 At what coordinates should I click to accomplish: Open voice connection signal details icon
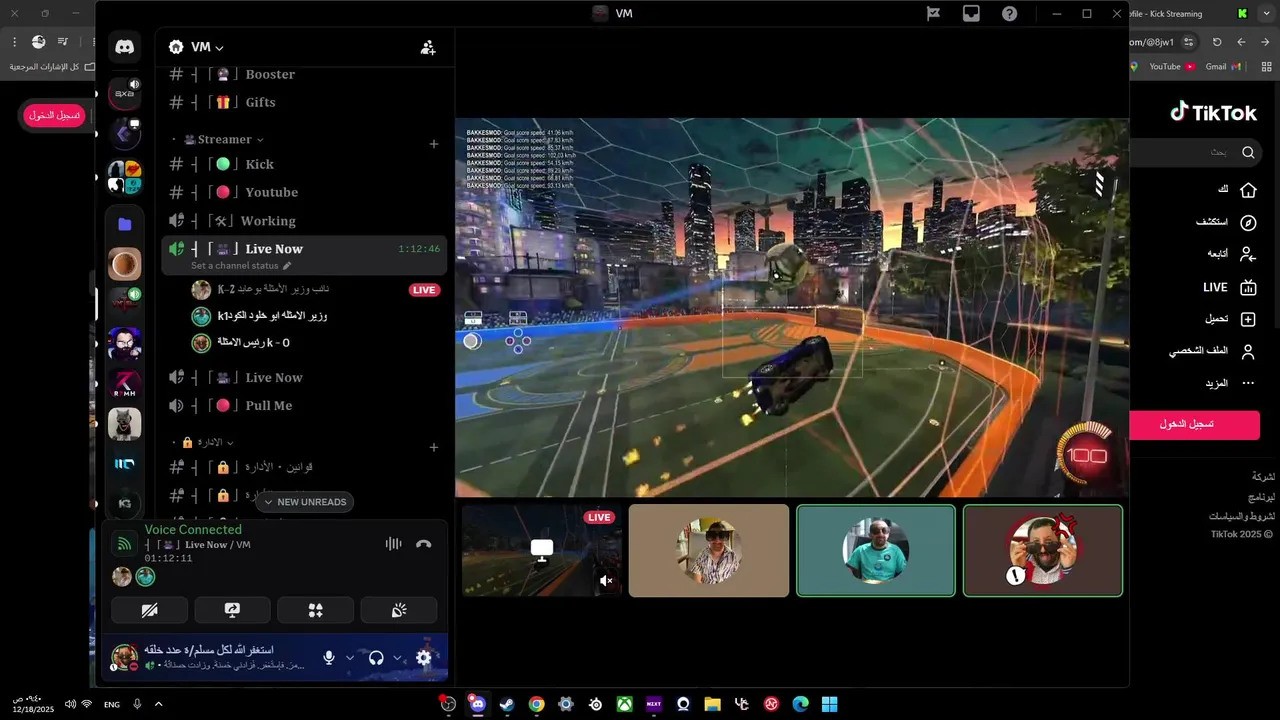(124, 544)
